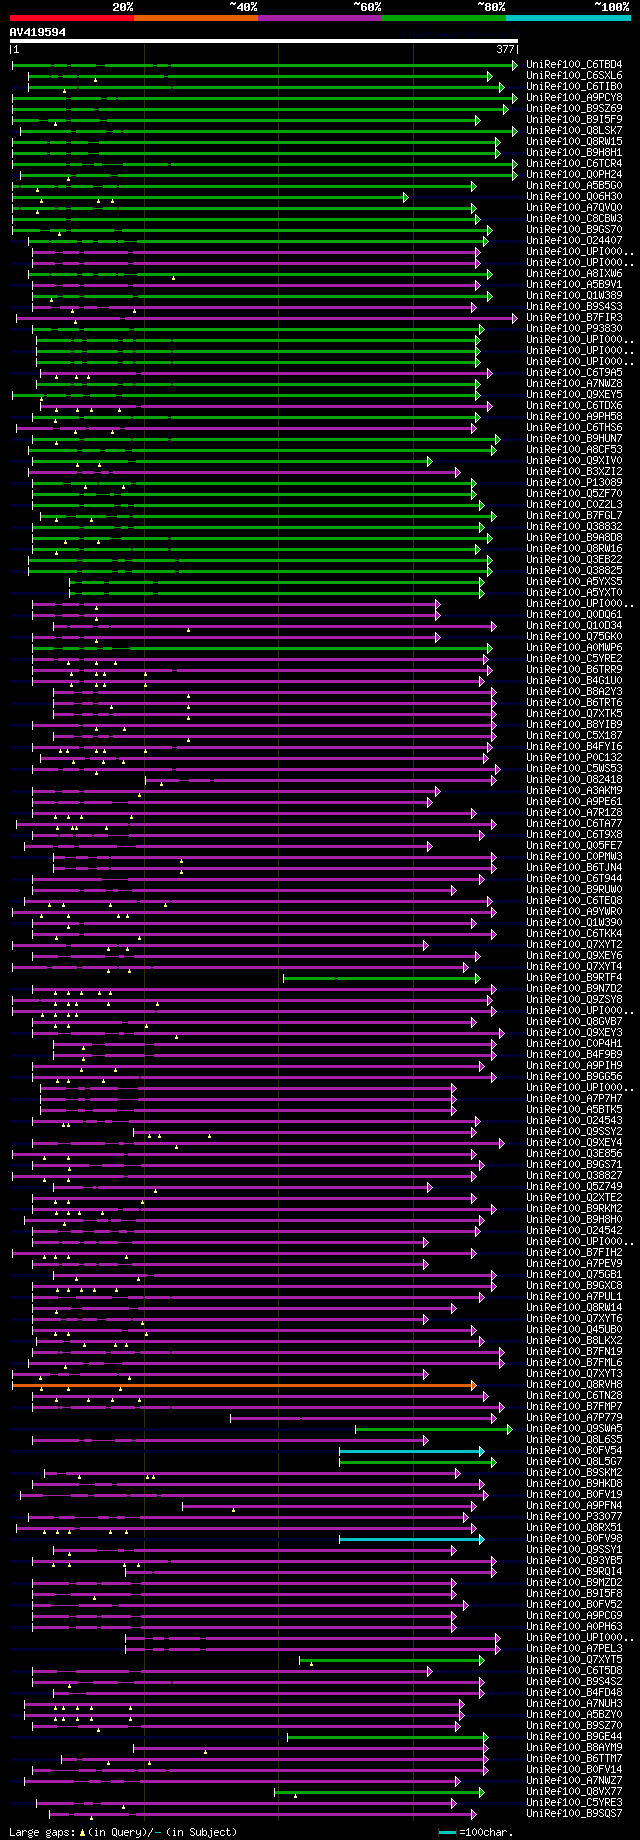Select UniRef100_A7R1Z8 label

pyautogui.click(x=574, y=813)
